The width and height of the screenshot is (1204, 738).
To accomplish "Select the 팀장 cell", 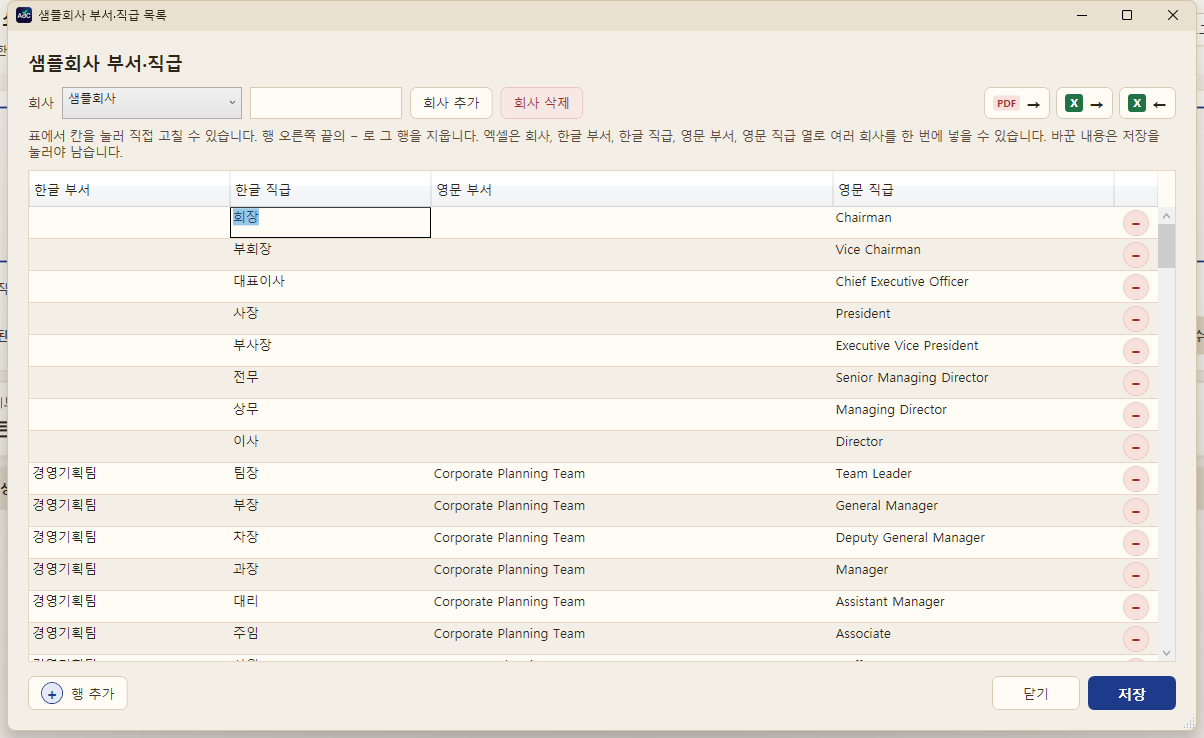I will [331, 478].
